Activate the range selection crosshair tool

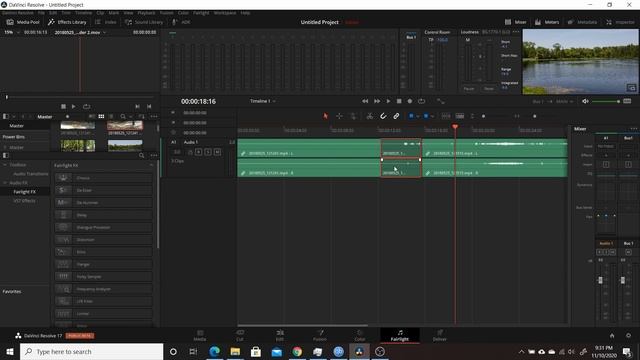pyautogui.click(x=339, y=116)
